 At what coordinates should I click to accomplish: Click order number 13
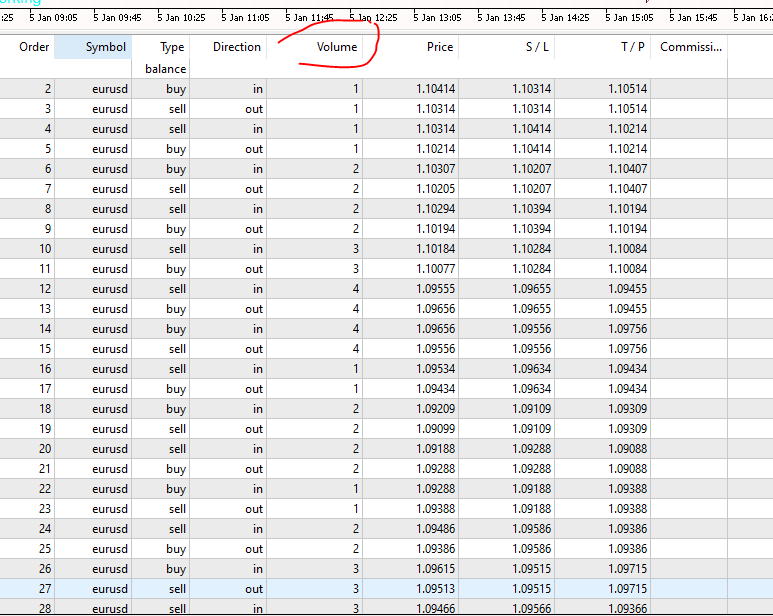point(45,309)
